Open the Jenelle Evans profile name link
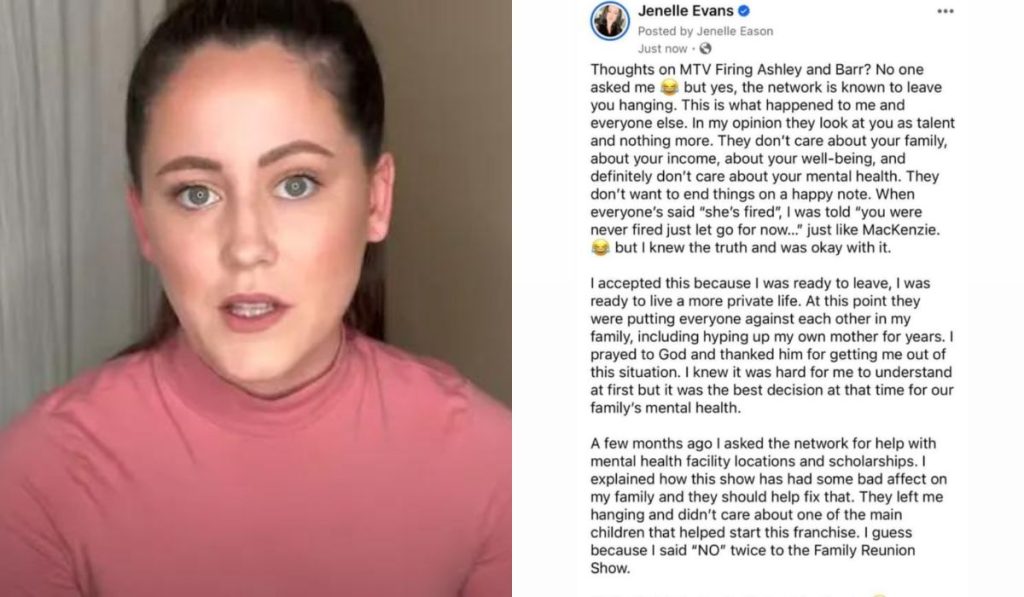Screen dimensions: 1024x597 click(686, 11)
